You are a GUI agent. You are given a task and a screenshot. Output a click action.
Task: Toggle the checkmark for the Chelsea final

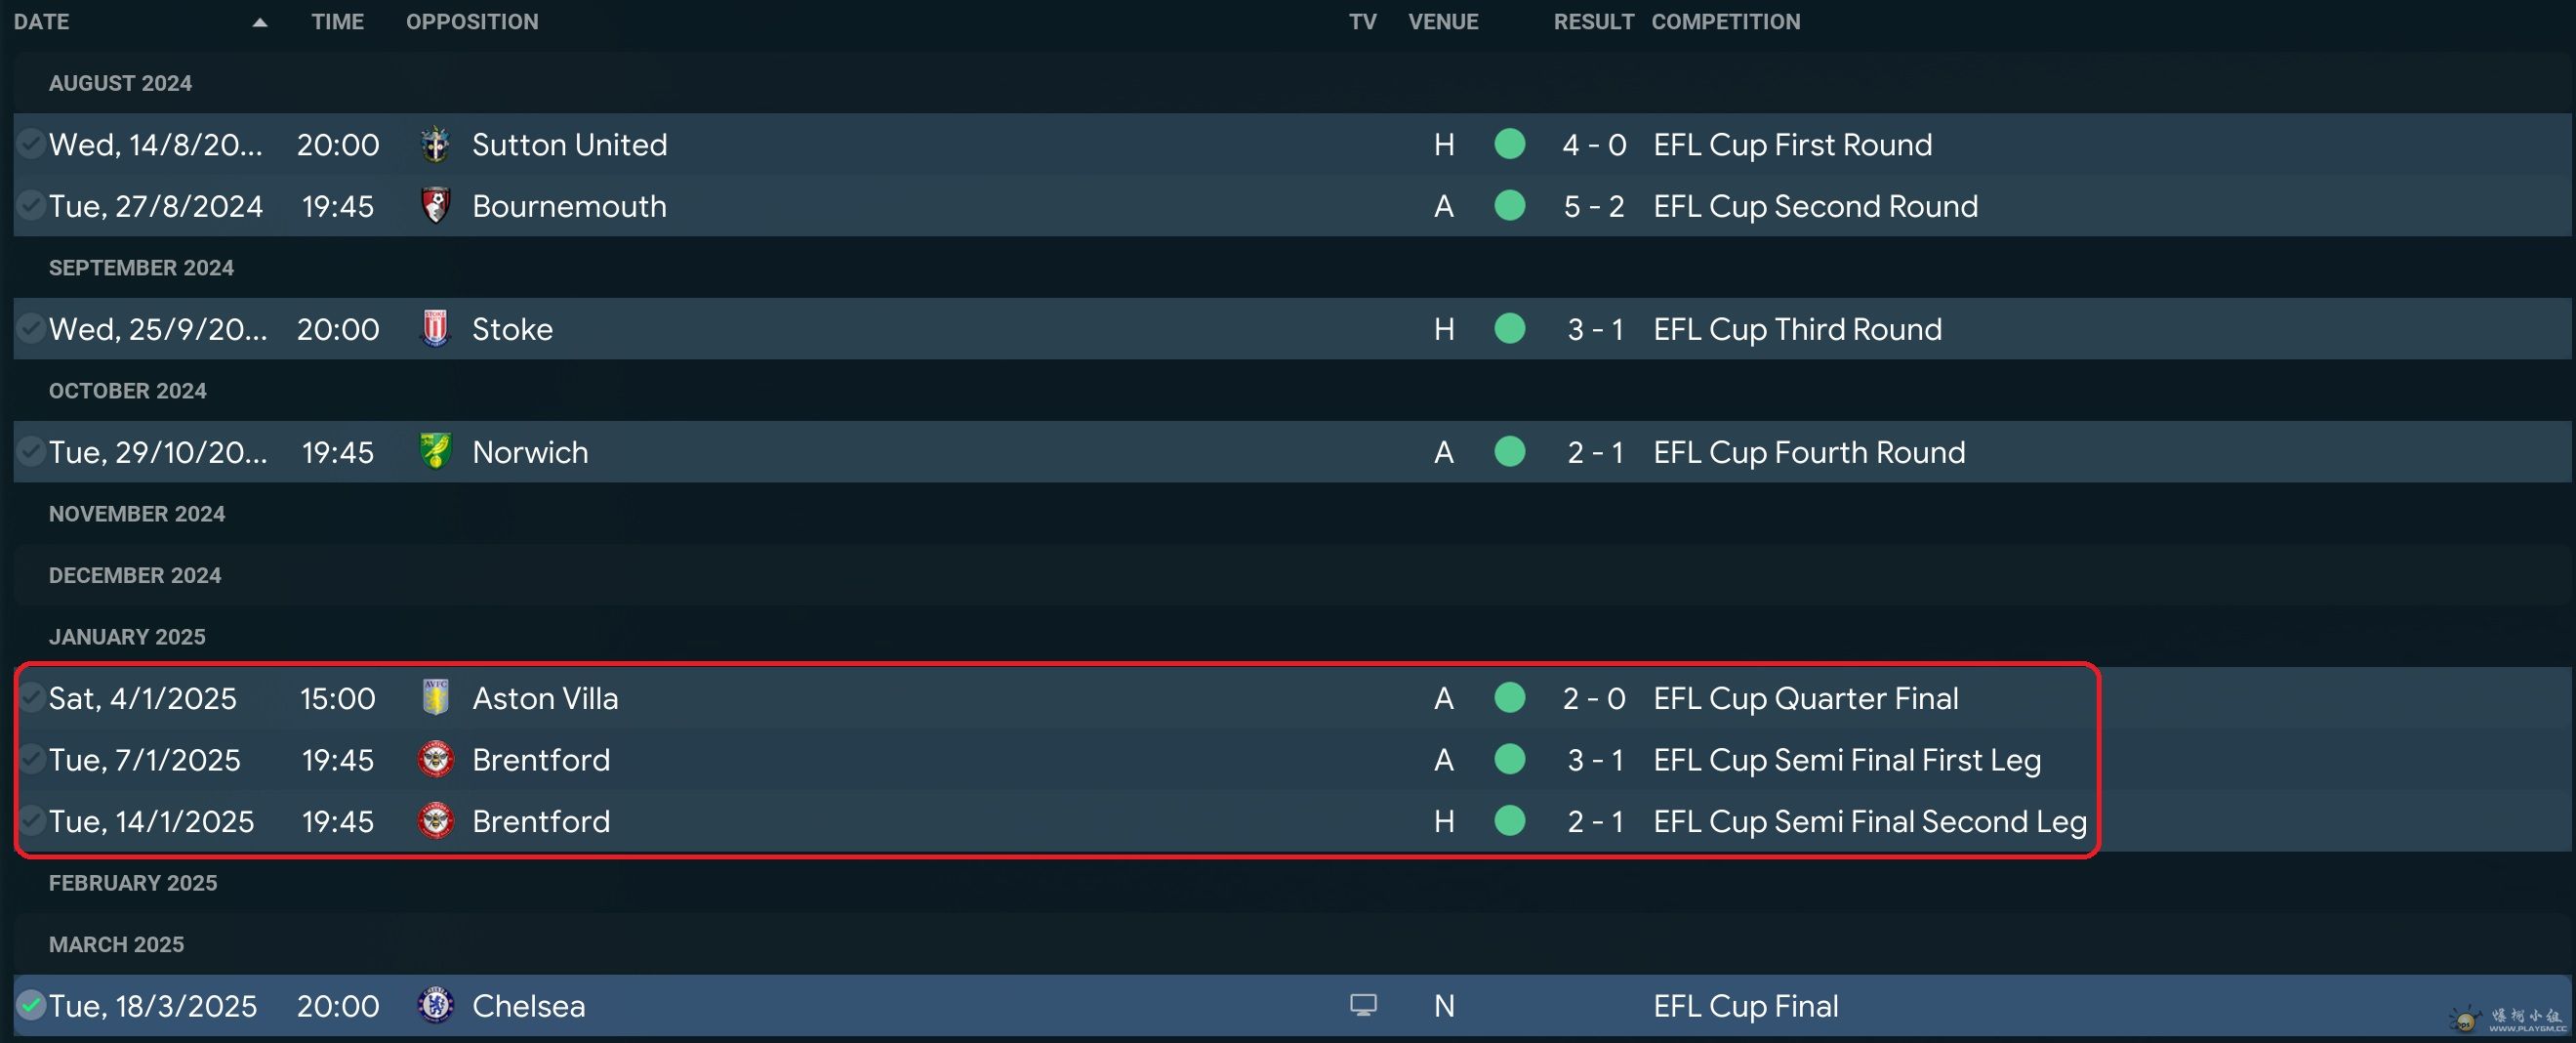tap(31, 1006)
